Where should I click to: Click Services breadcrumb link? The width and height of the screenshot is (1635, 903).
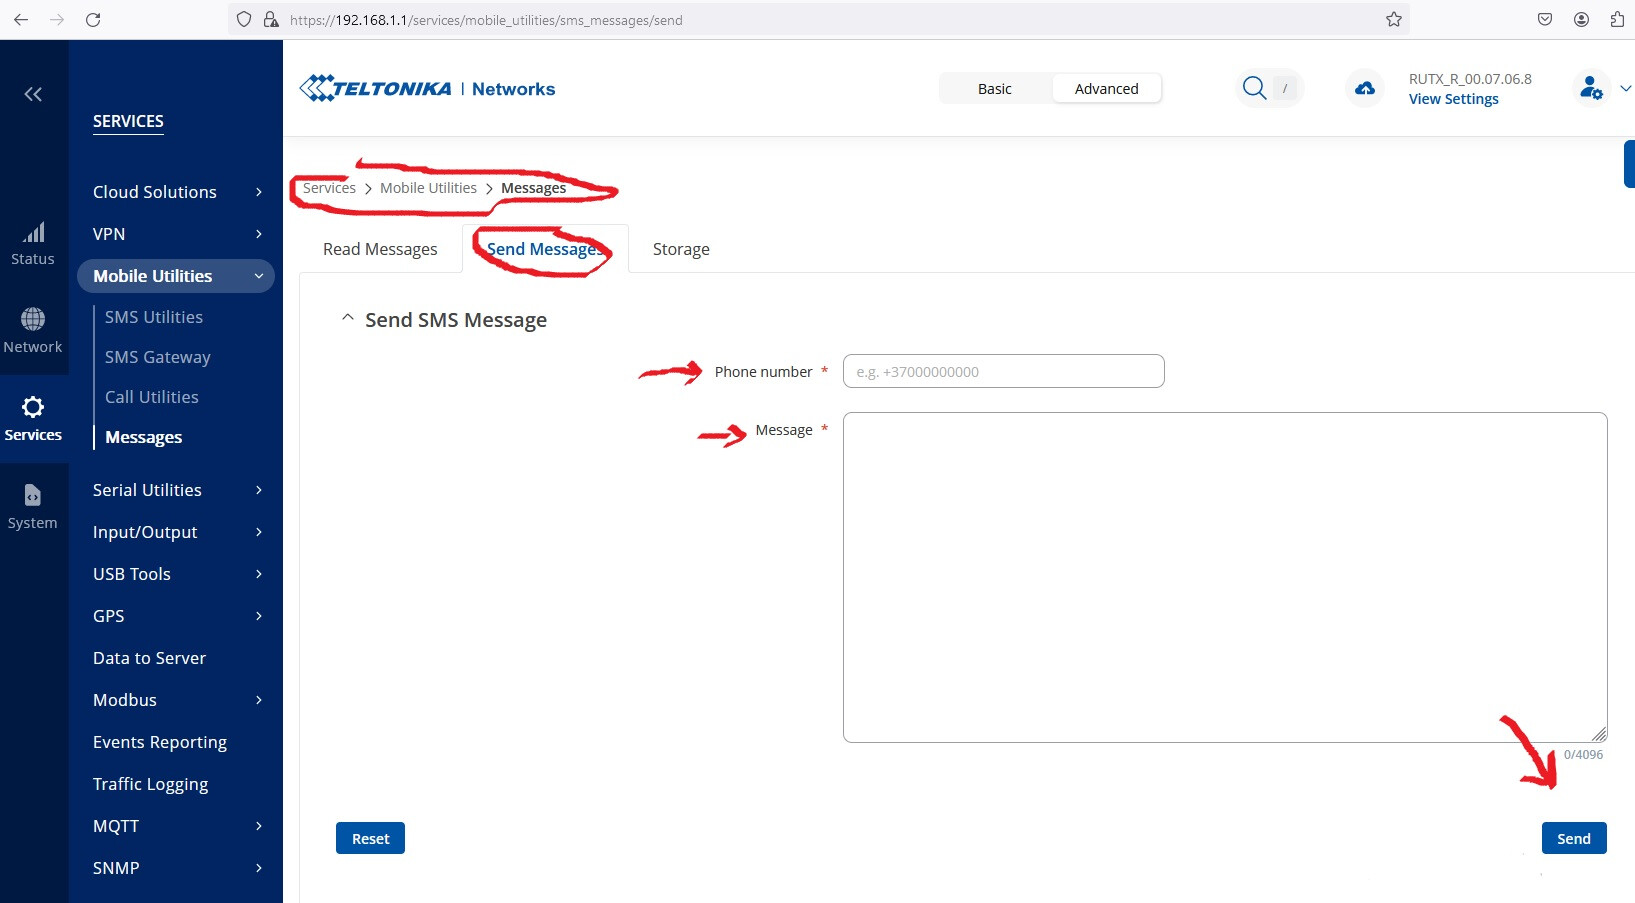tap(329, 188)
